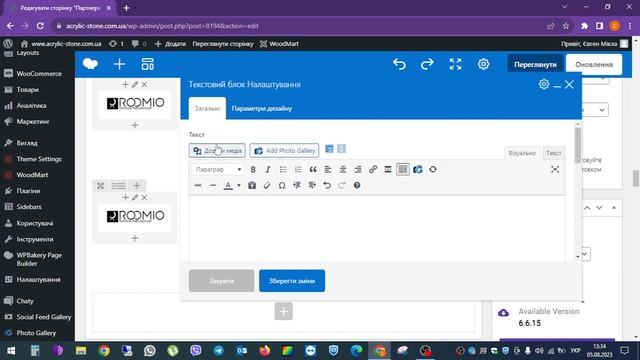Click Зберегти зміни to save changes

(x=292, y=281)
